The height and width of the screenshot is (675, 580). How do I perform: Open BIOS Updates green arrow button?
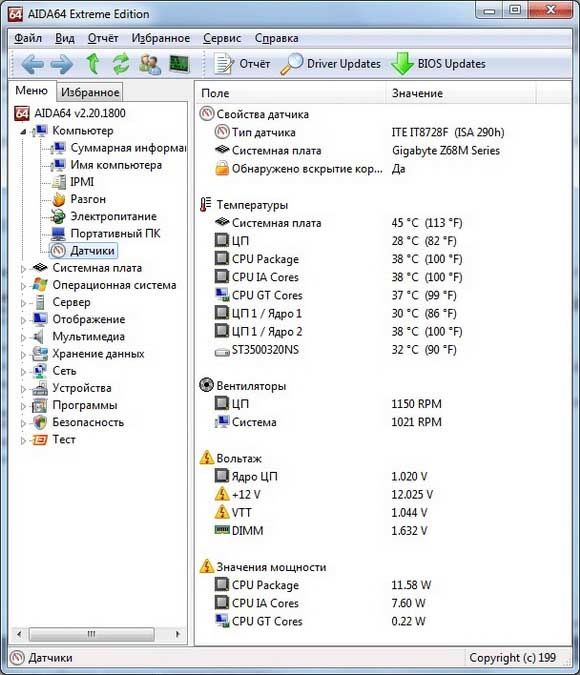coord(438,64)
